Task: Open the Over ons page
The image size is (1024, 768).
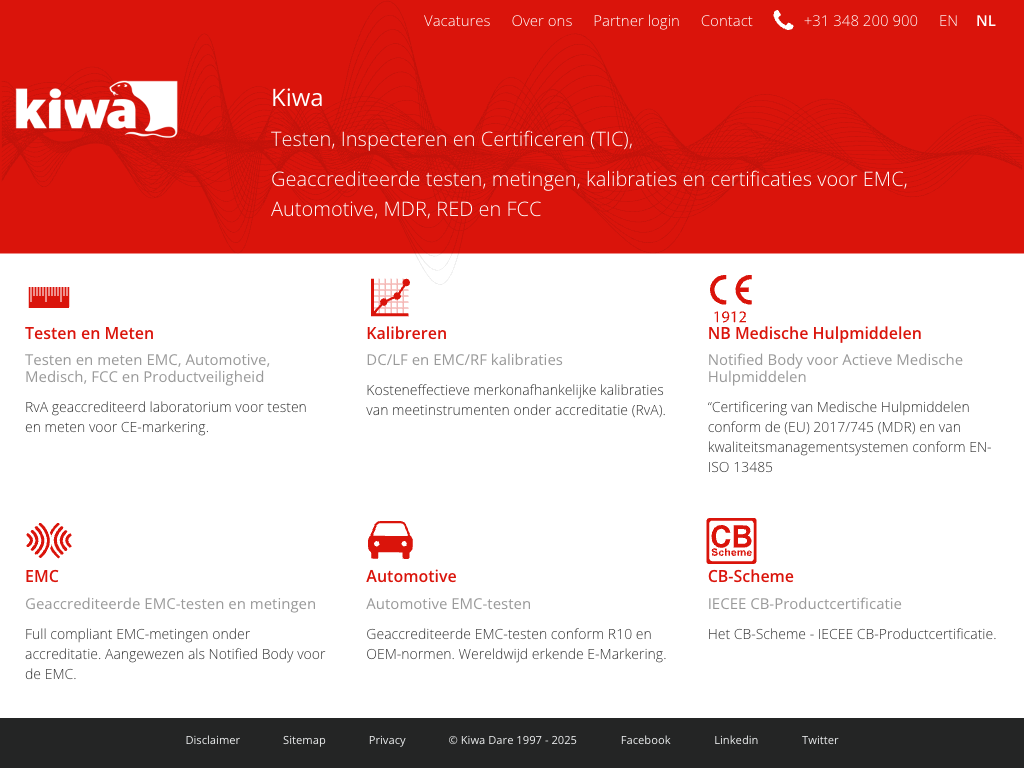Action: pos(542,20)
